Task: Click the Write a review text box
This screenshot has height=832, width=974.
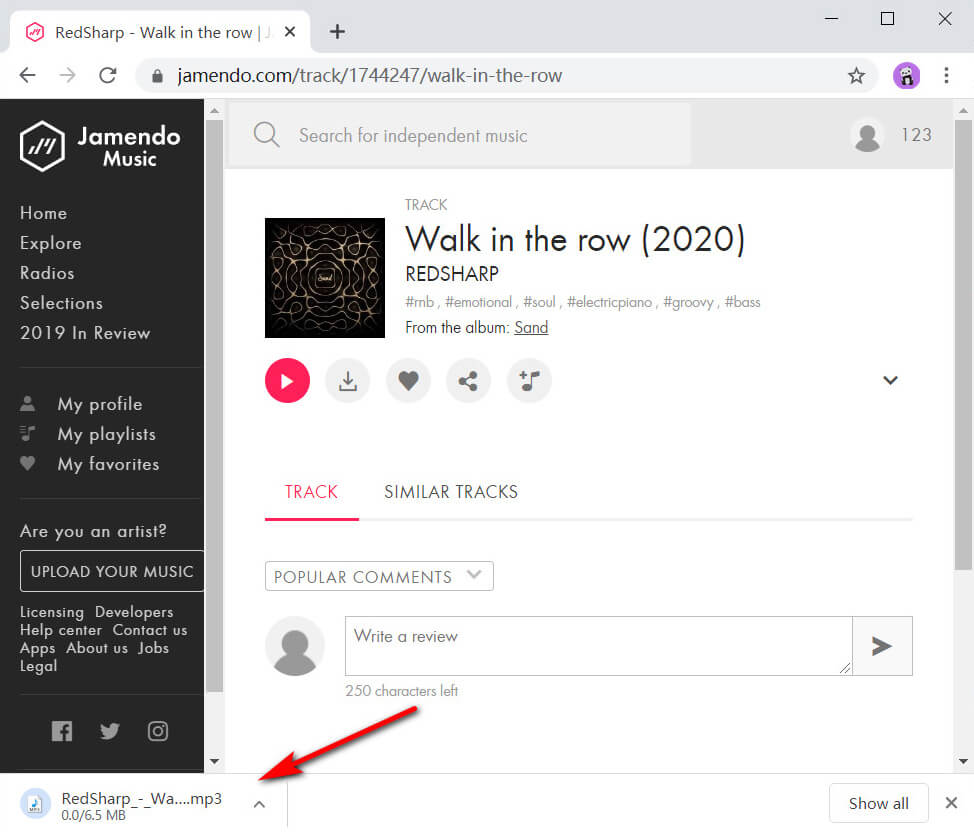Action: (x=599, y=646)
